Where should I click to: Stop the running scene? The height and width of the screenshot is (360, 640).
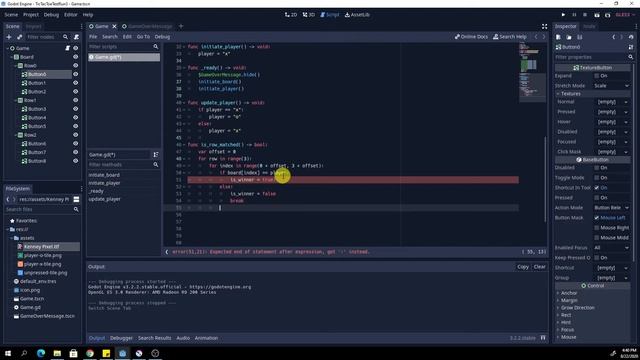(x=585, y=15)
